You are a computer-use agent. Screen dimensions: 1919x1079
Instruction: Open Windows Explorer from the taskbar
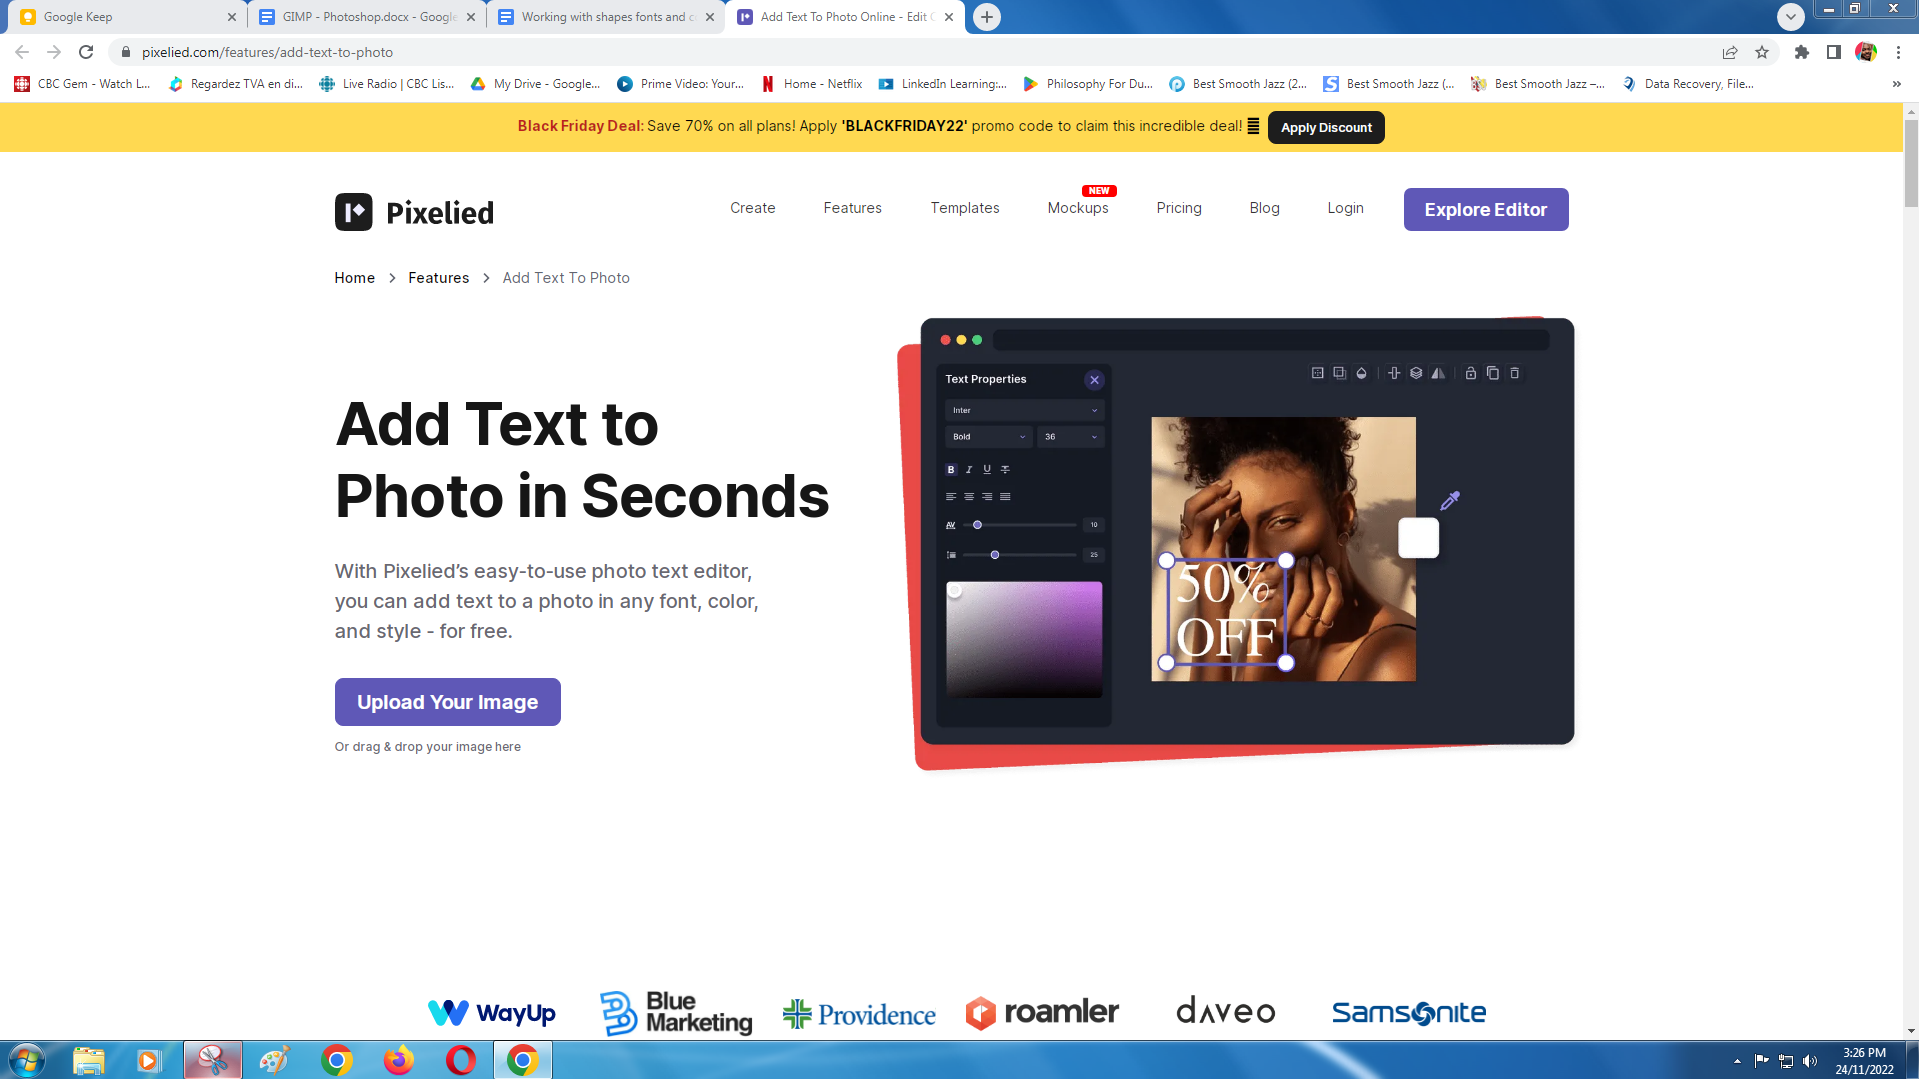(88, 1060)
